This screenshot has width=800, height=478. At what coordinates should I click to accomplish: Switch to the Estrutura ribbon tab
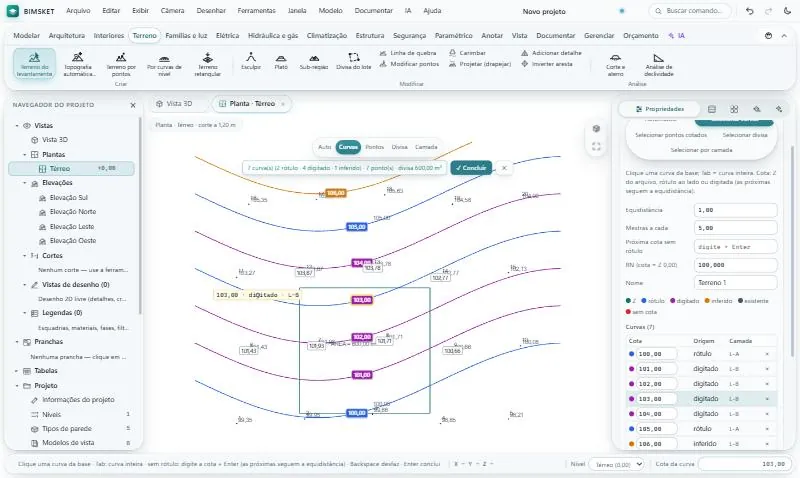point(370,36)
